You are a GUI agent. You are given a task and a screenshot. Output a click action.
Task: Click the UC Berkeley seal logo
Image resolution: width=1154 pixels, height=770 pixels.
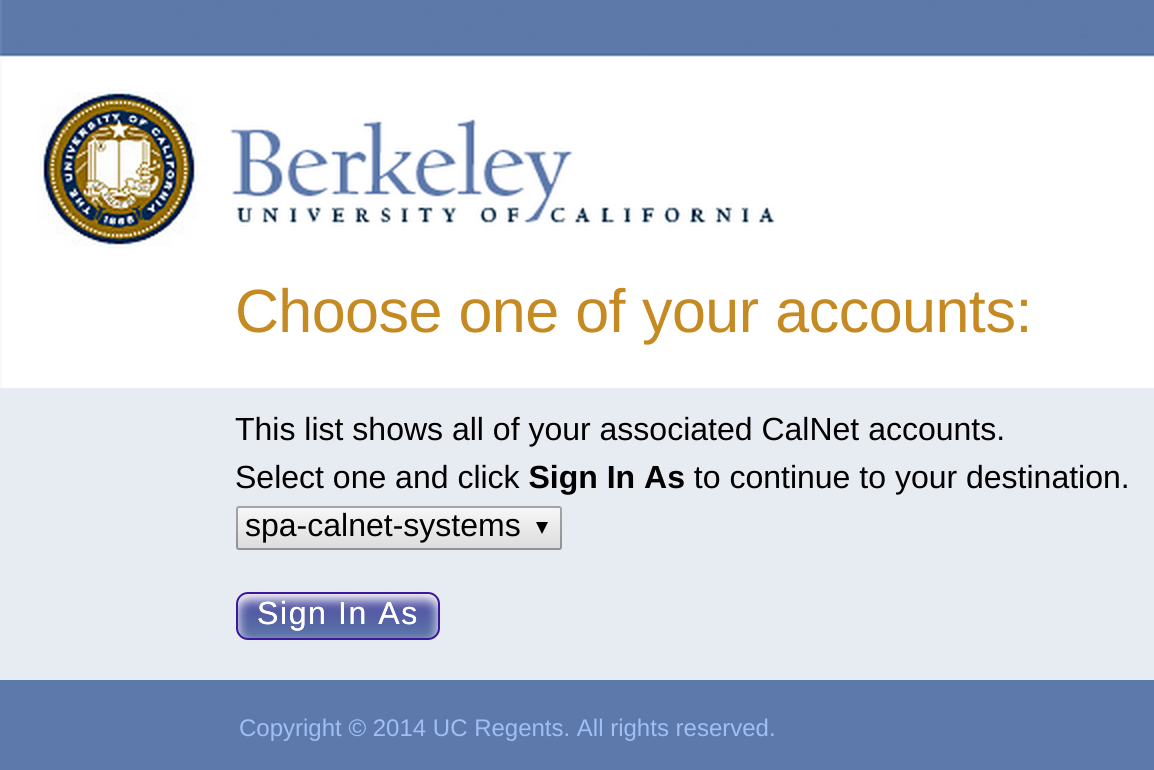tap(119, 169)
